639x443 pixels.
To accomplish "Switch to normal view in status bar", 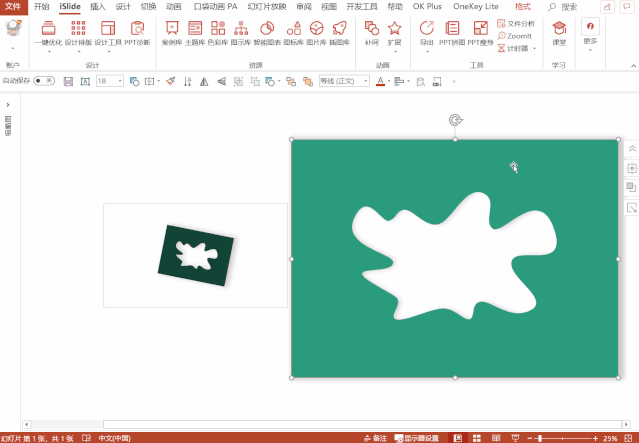I will point(458,438).
